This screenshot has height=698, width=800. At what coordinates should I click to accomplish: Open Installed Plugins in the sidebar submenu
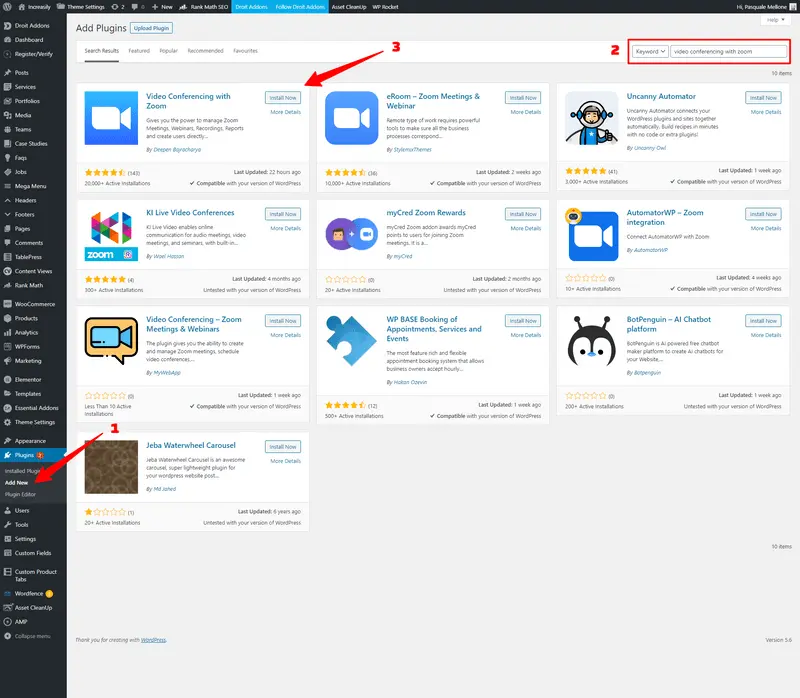tap(22, 470)
